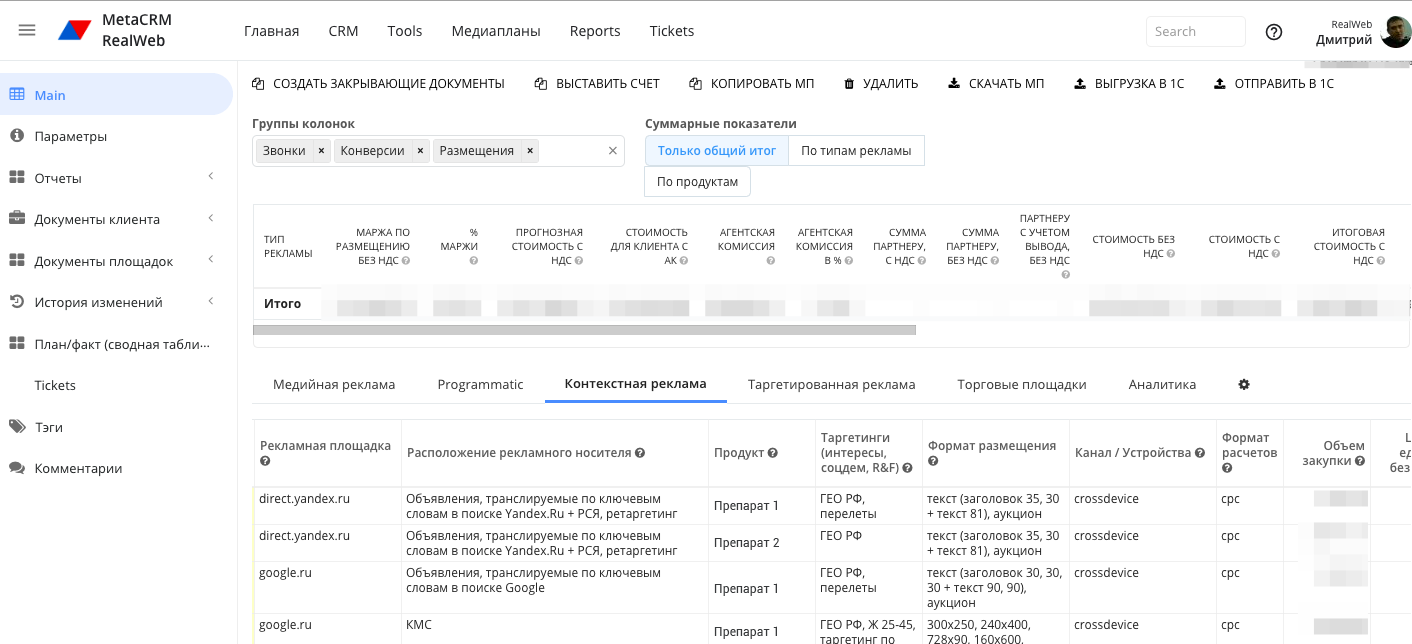
Task: Open Tickets in top navigation bar
Action: click(x=672, y=31)
